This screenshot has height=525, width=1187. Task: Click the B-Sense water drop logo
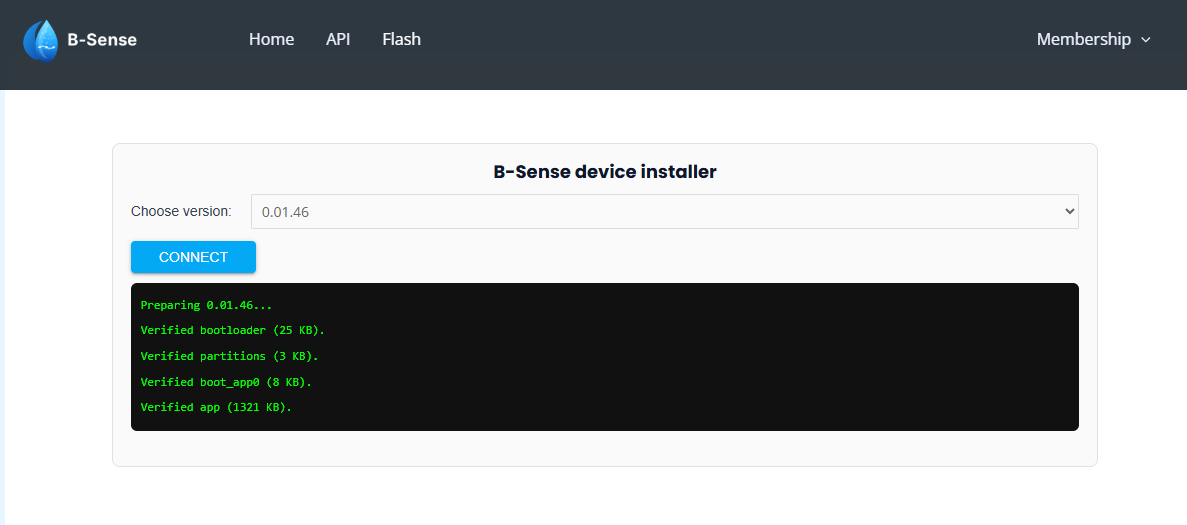tap(41, 40)
